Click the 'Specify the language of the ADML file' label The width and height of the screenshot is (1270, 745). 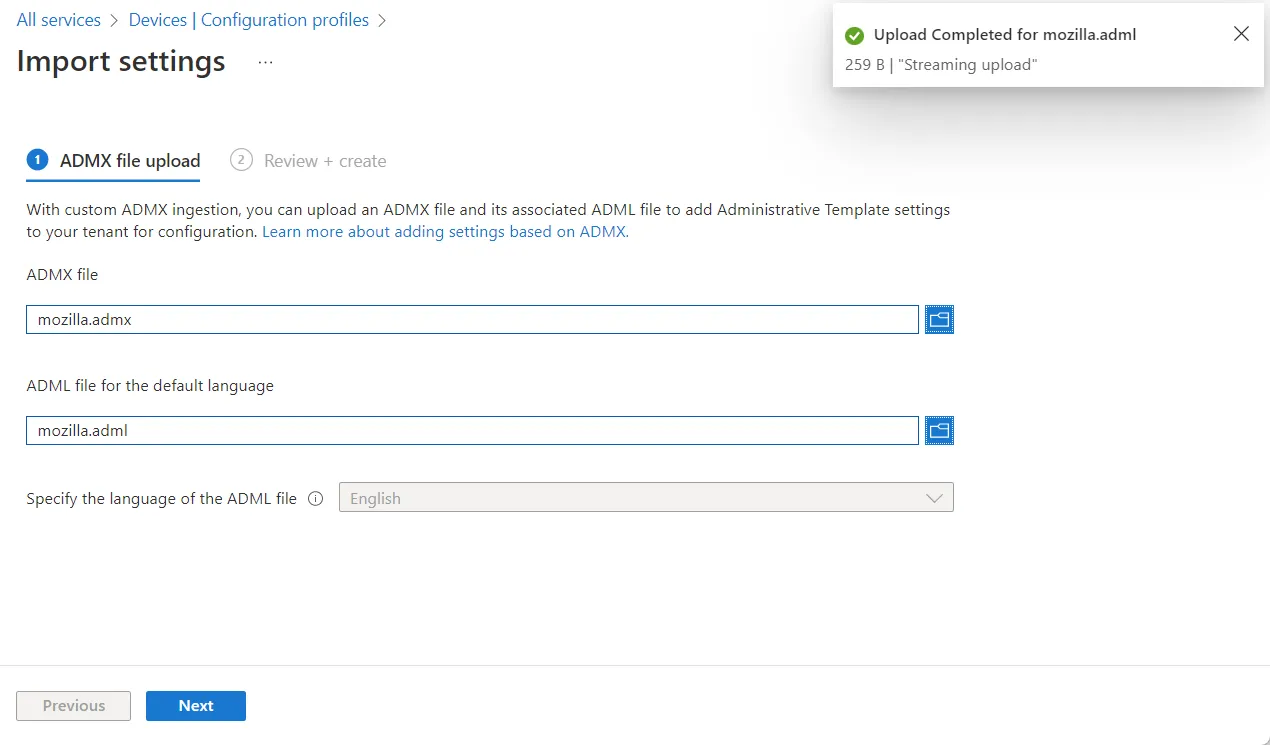(x=161, y=498)
